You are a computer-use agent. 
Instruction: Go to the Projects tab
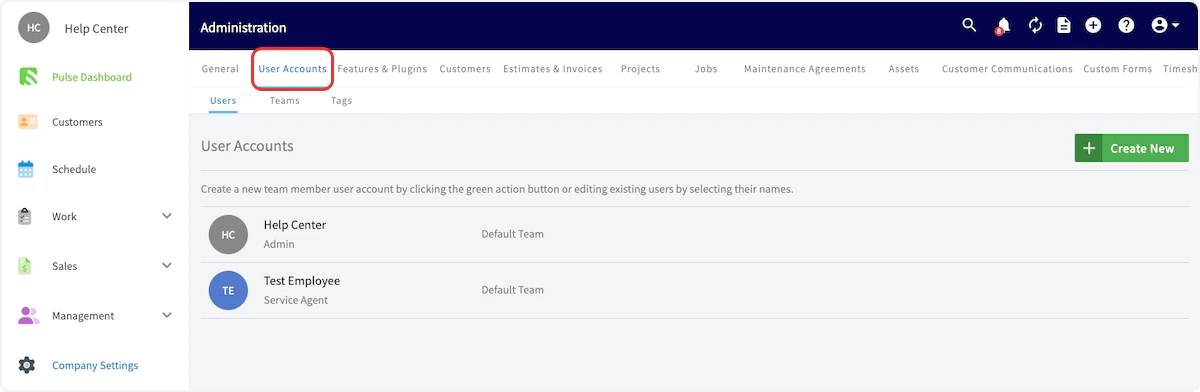point(640,69)
